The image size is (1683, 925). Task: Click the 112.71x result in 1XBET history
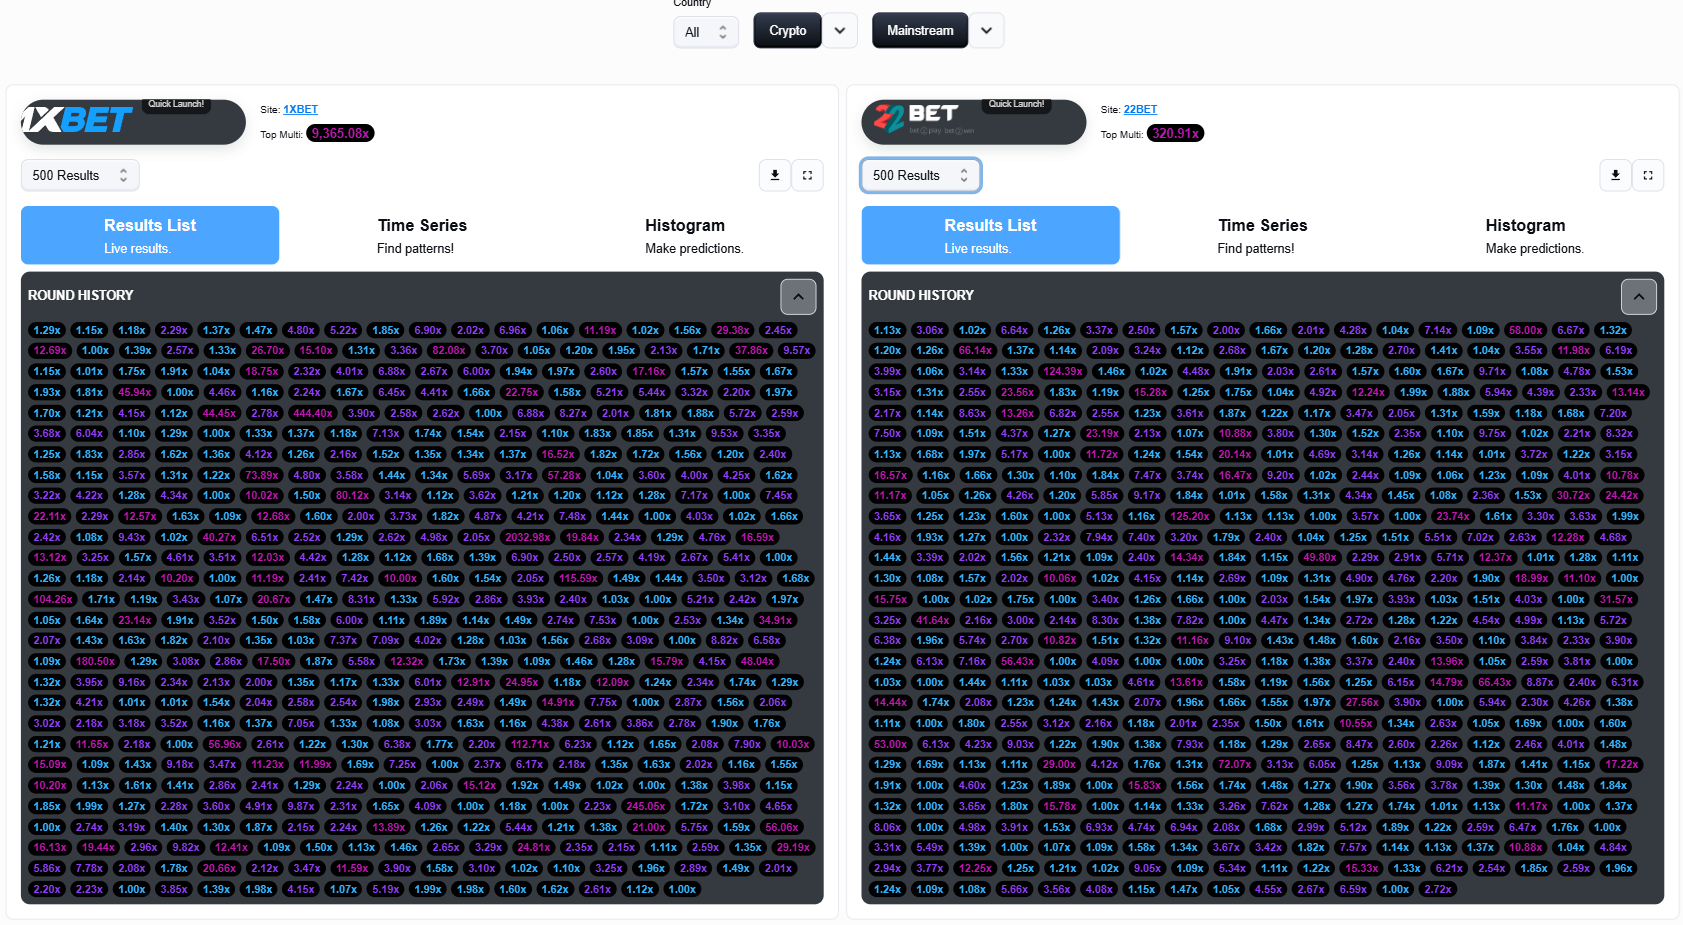(530, 744)
